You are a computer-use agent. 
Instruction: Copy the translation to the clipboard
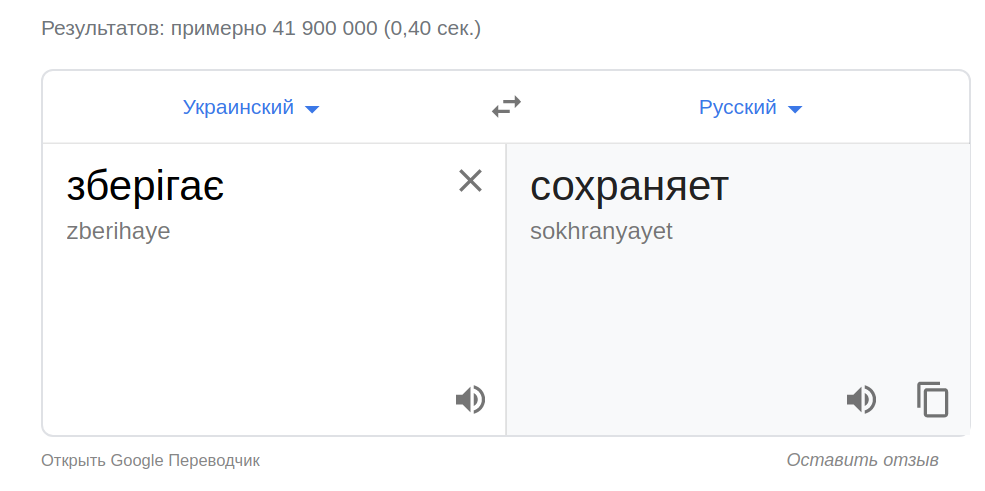932,400
